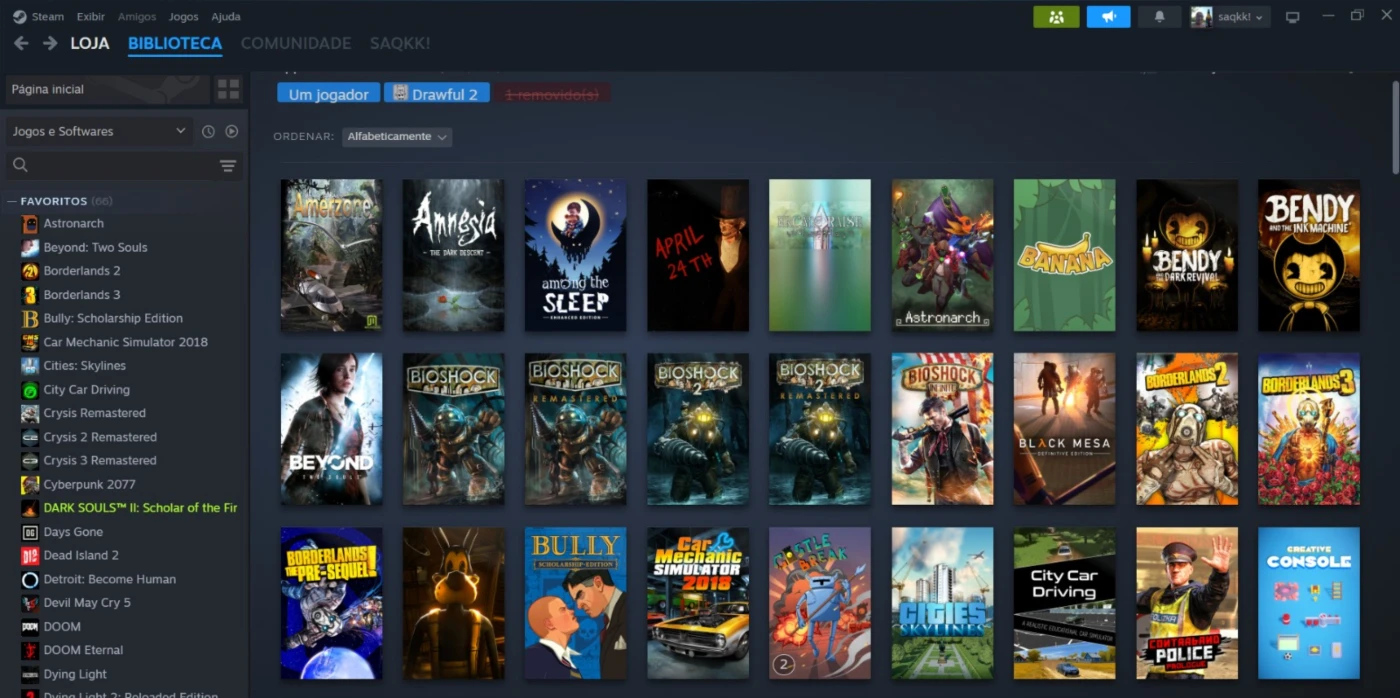
Task: Open Bendy and the Dark Revival cover
Action: pyautogui.click(x=1187, y=255)
